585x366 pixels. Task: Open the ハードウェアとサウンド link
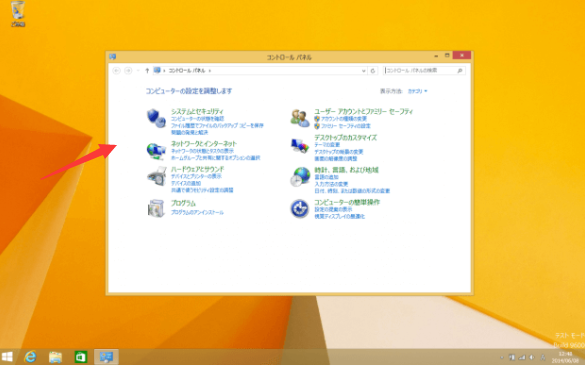coord(197,169)
